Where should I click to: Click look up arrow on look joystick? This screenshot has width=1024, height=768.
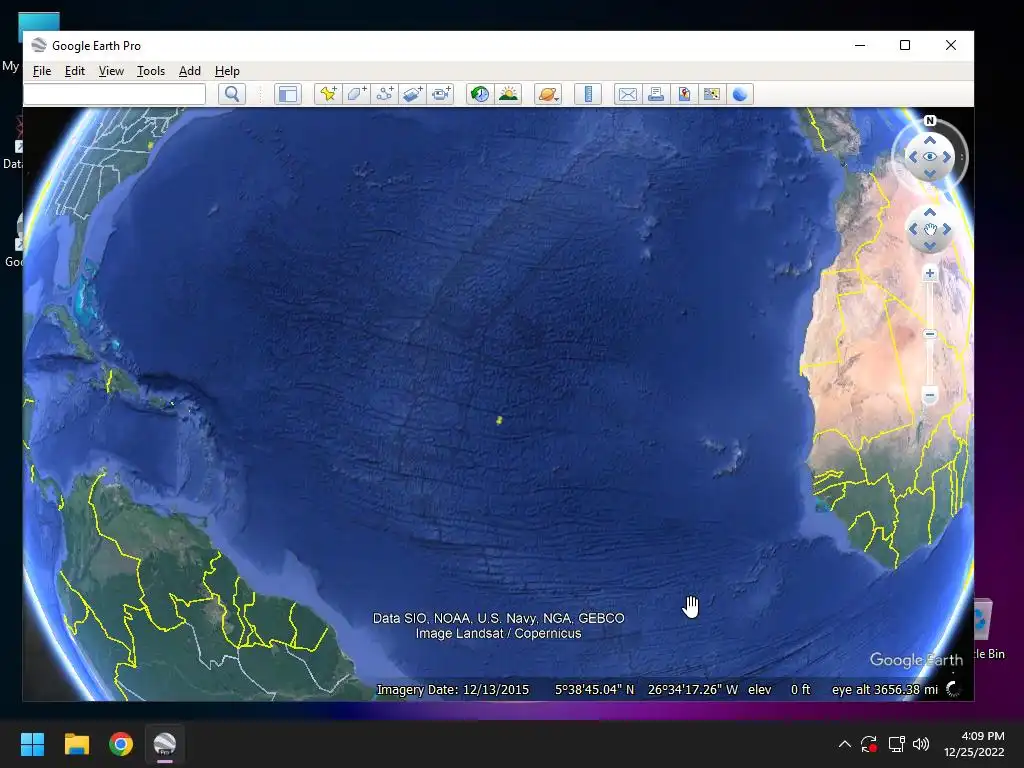(930, 140)
